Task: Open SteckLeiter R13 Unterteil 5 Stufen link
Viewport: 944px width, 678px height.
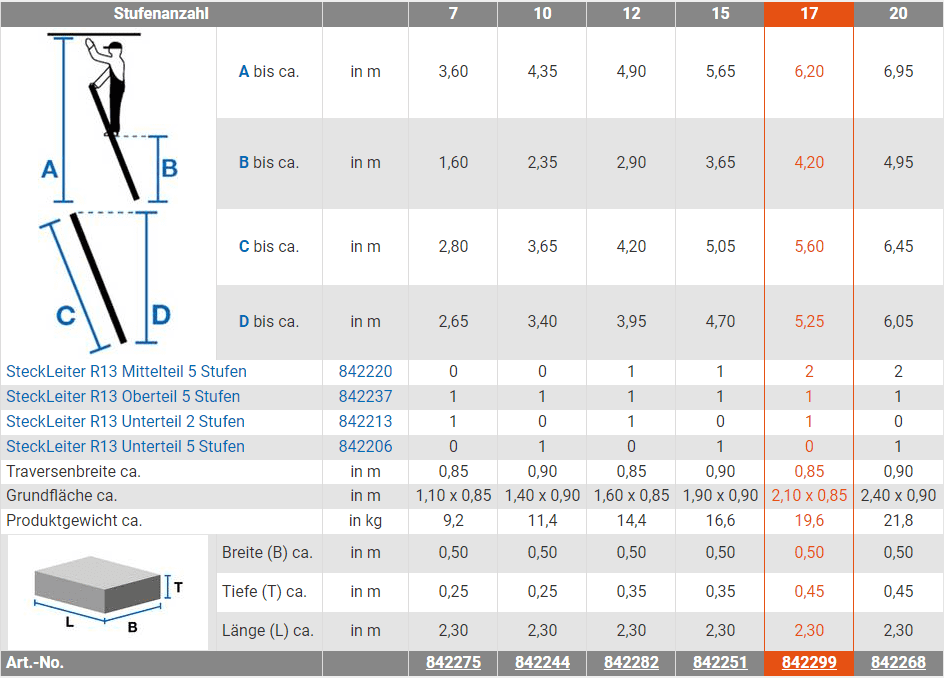Action: tap(125, 447)
